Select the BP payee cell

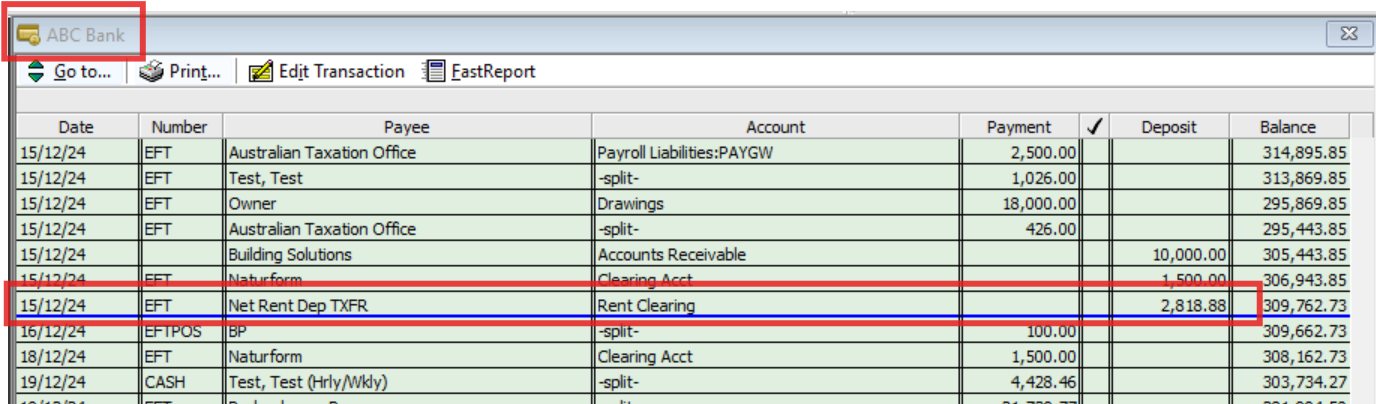[408, 331]
